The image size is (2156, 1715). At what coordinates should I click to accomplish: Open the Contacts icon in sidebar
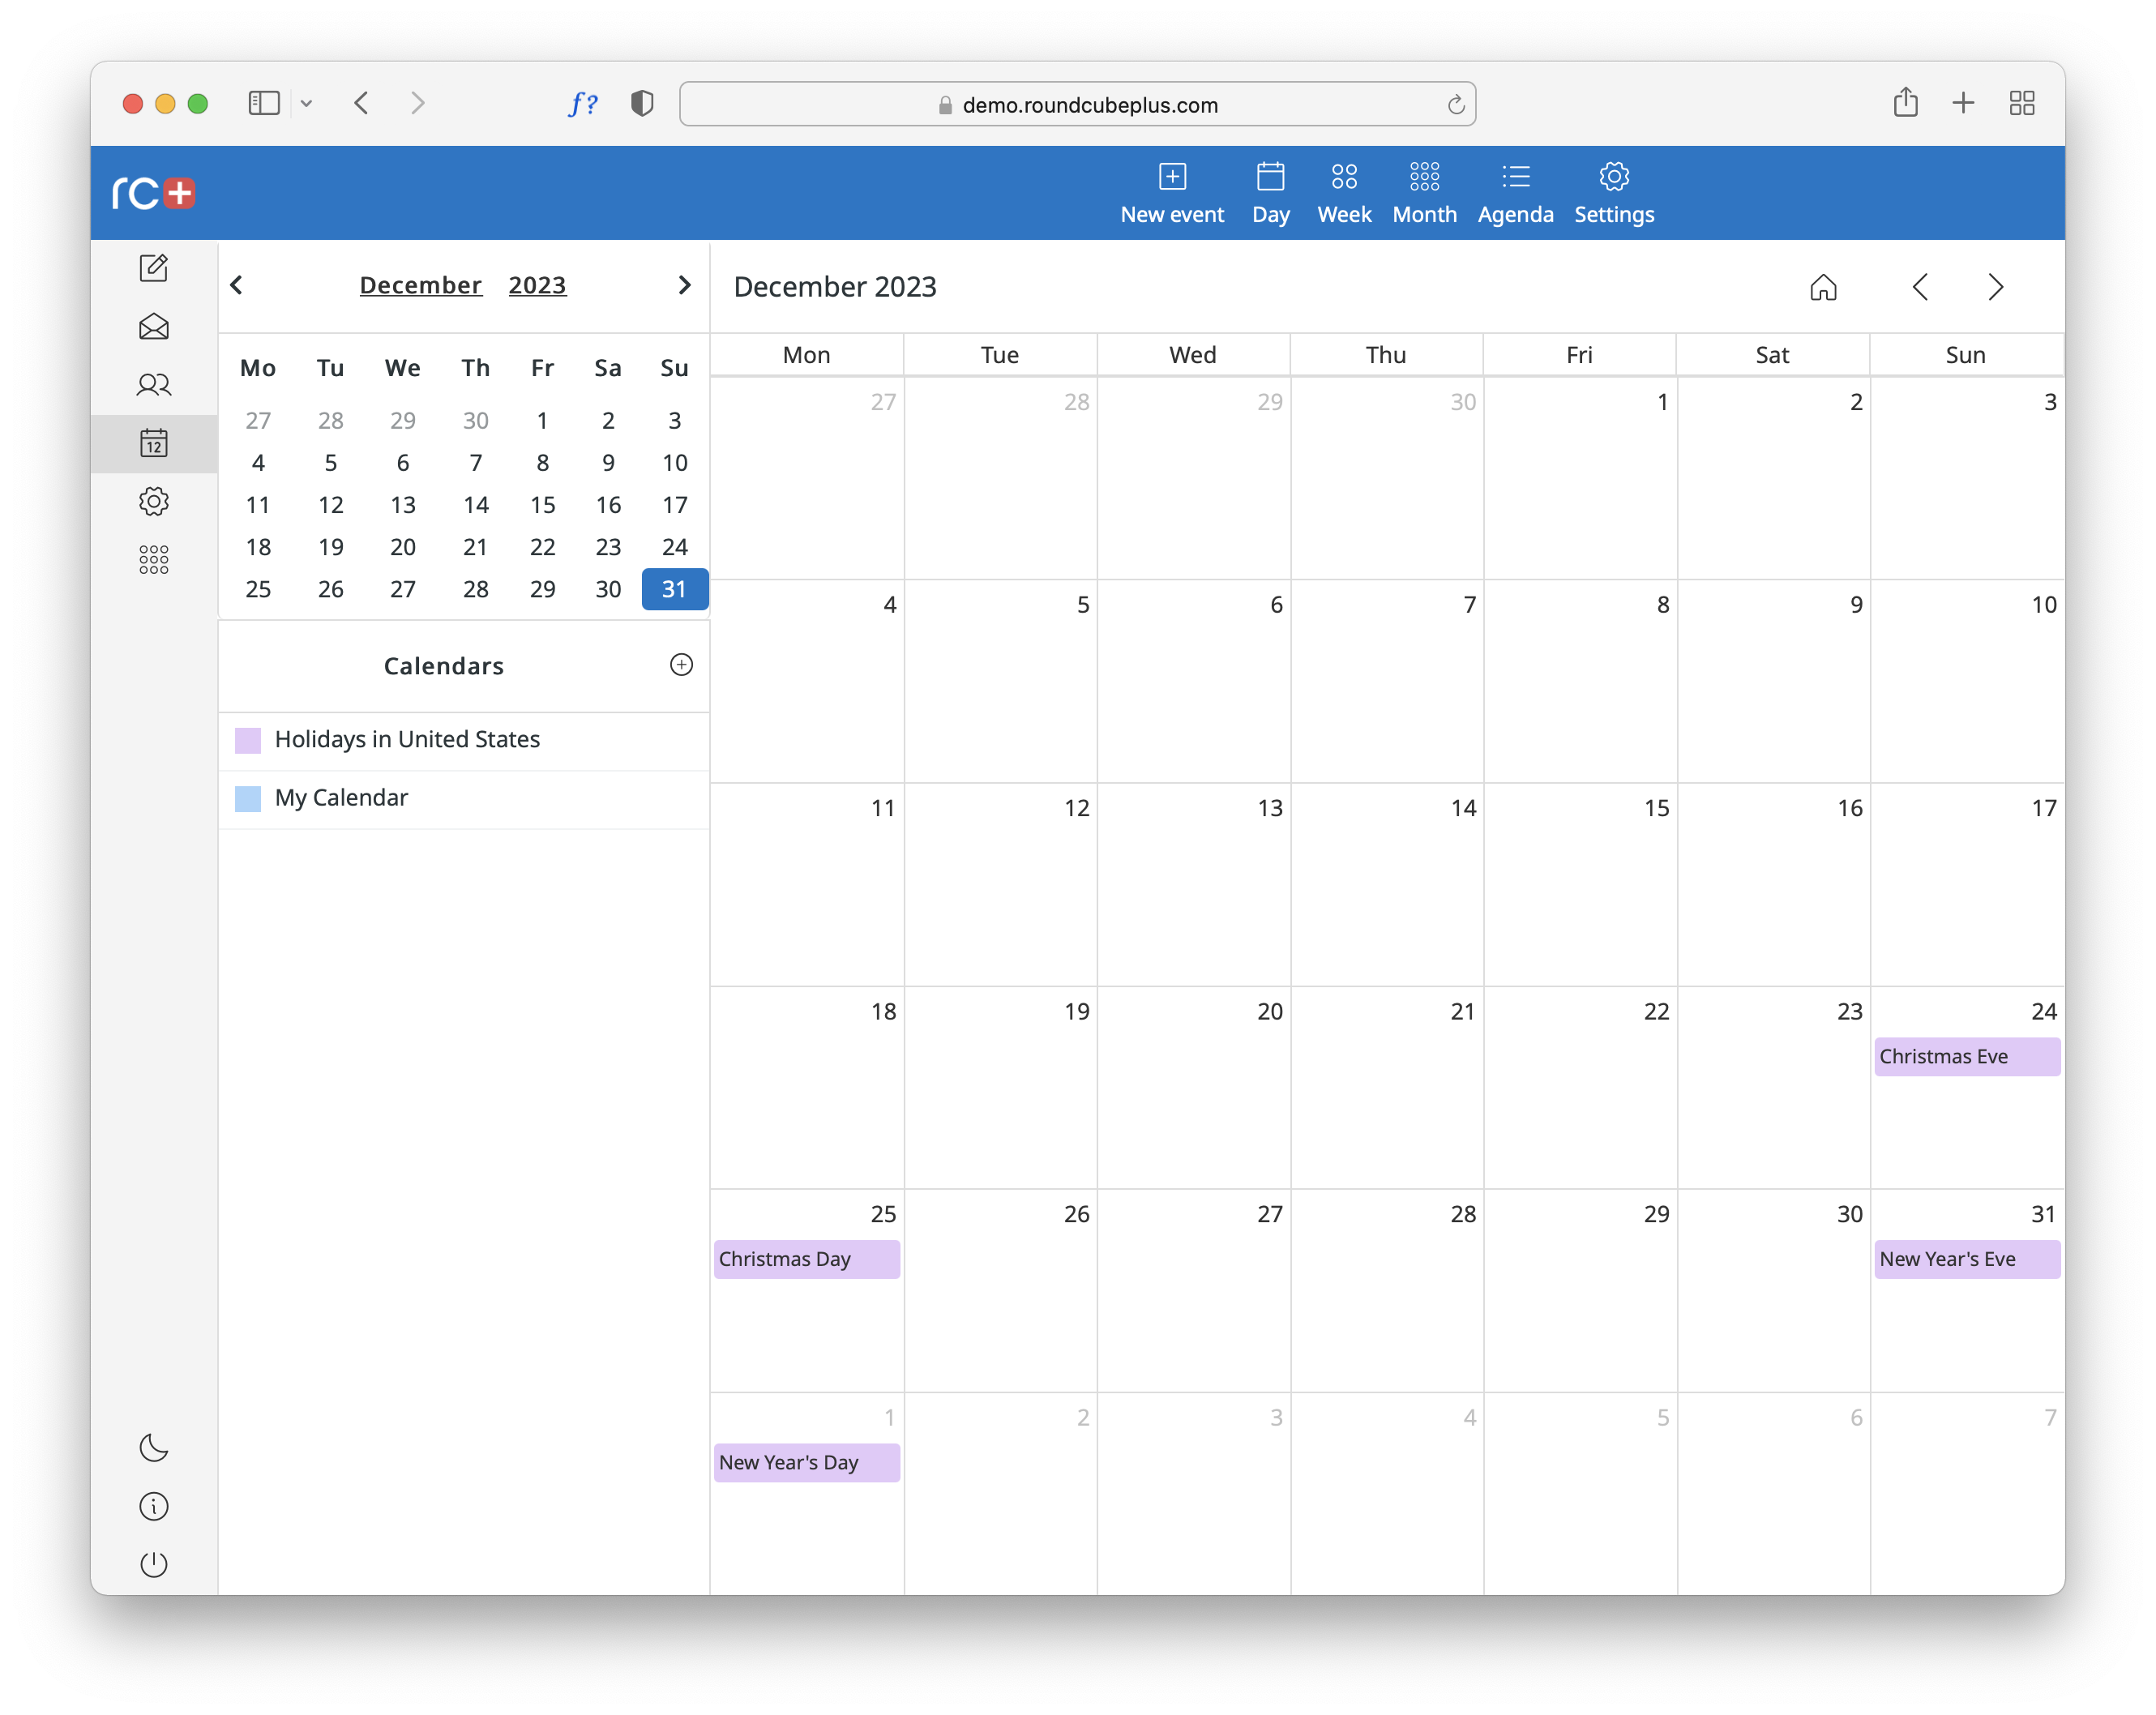[153, 385]
